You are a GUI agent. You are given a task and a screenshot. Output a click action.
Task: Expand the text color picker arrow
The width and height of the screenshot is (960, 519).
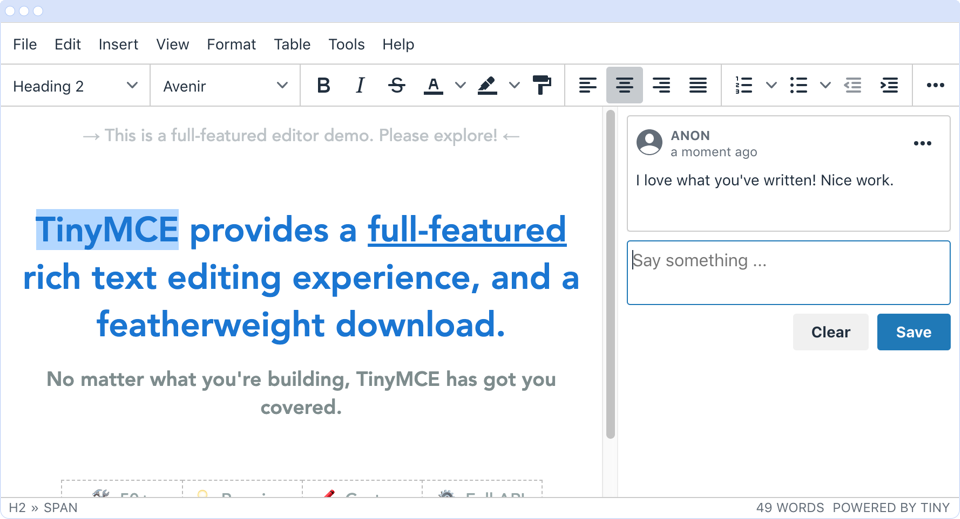click(460, 86)
